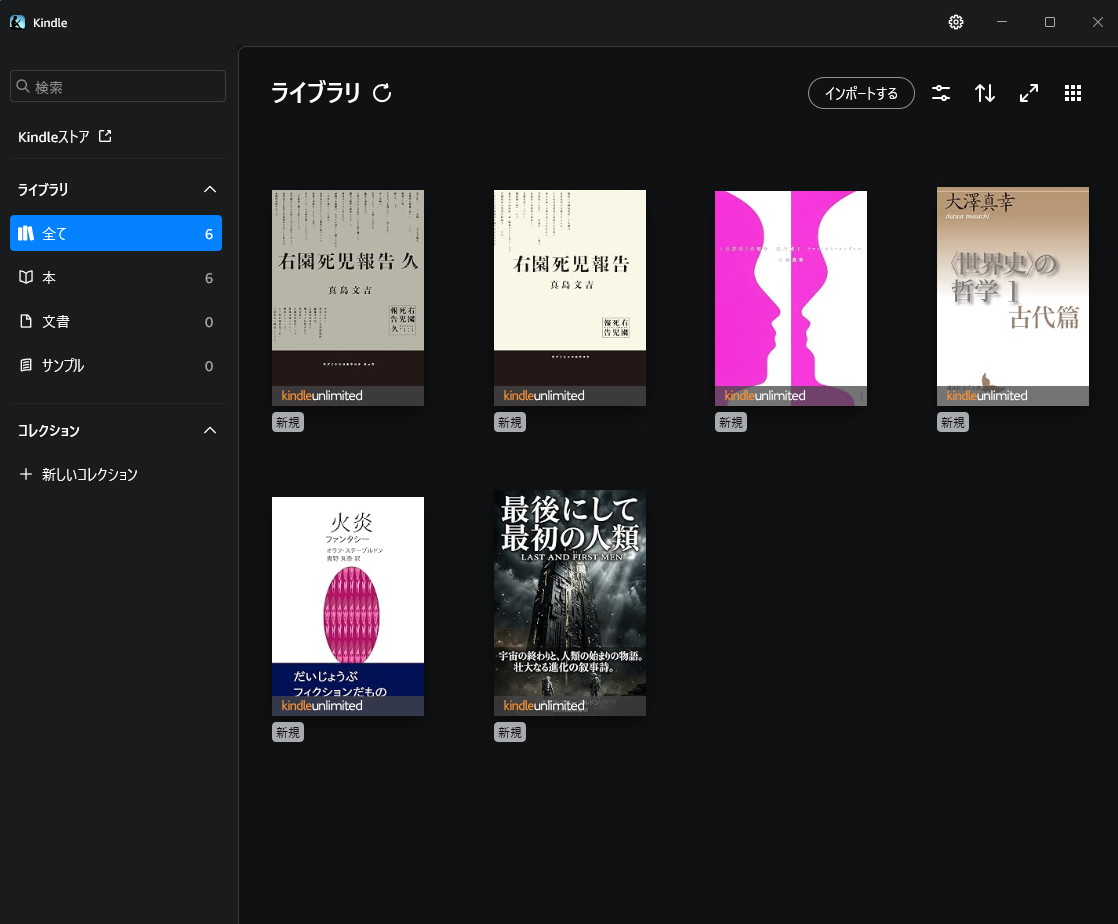Open the 火炎 ファンタジー book cover
The width and height of the screenshot is (1118, 924).
click(348, 606)
